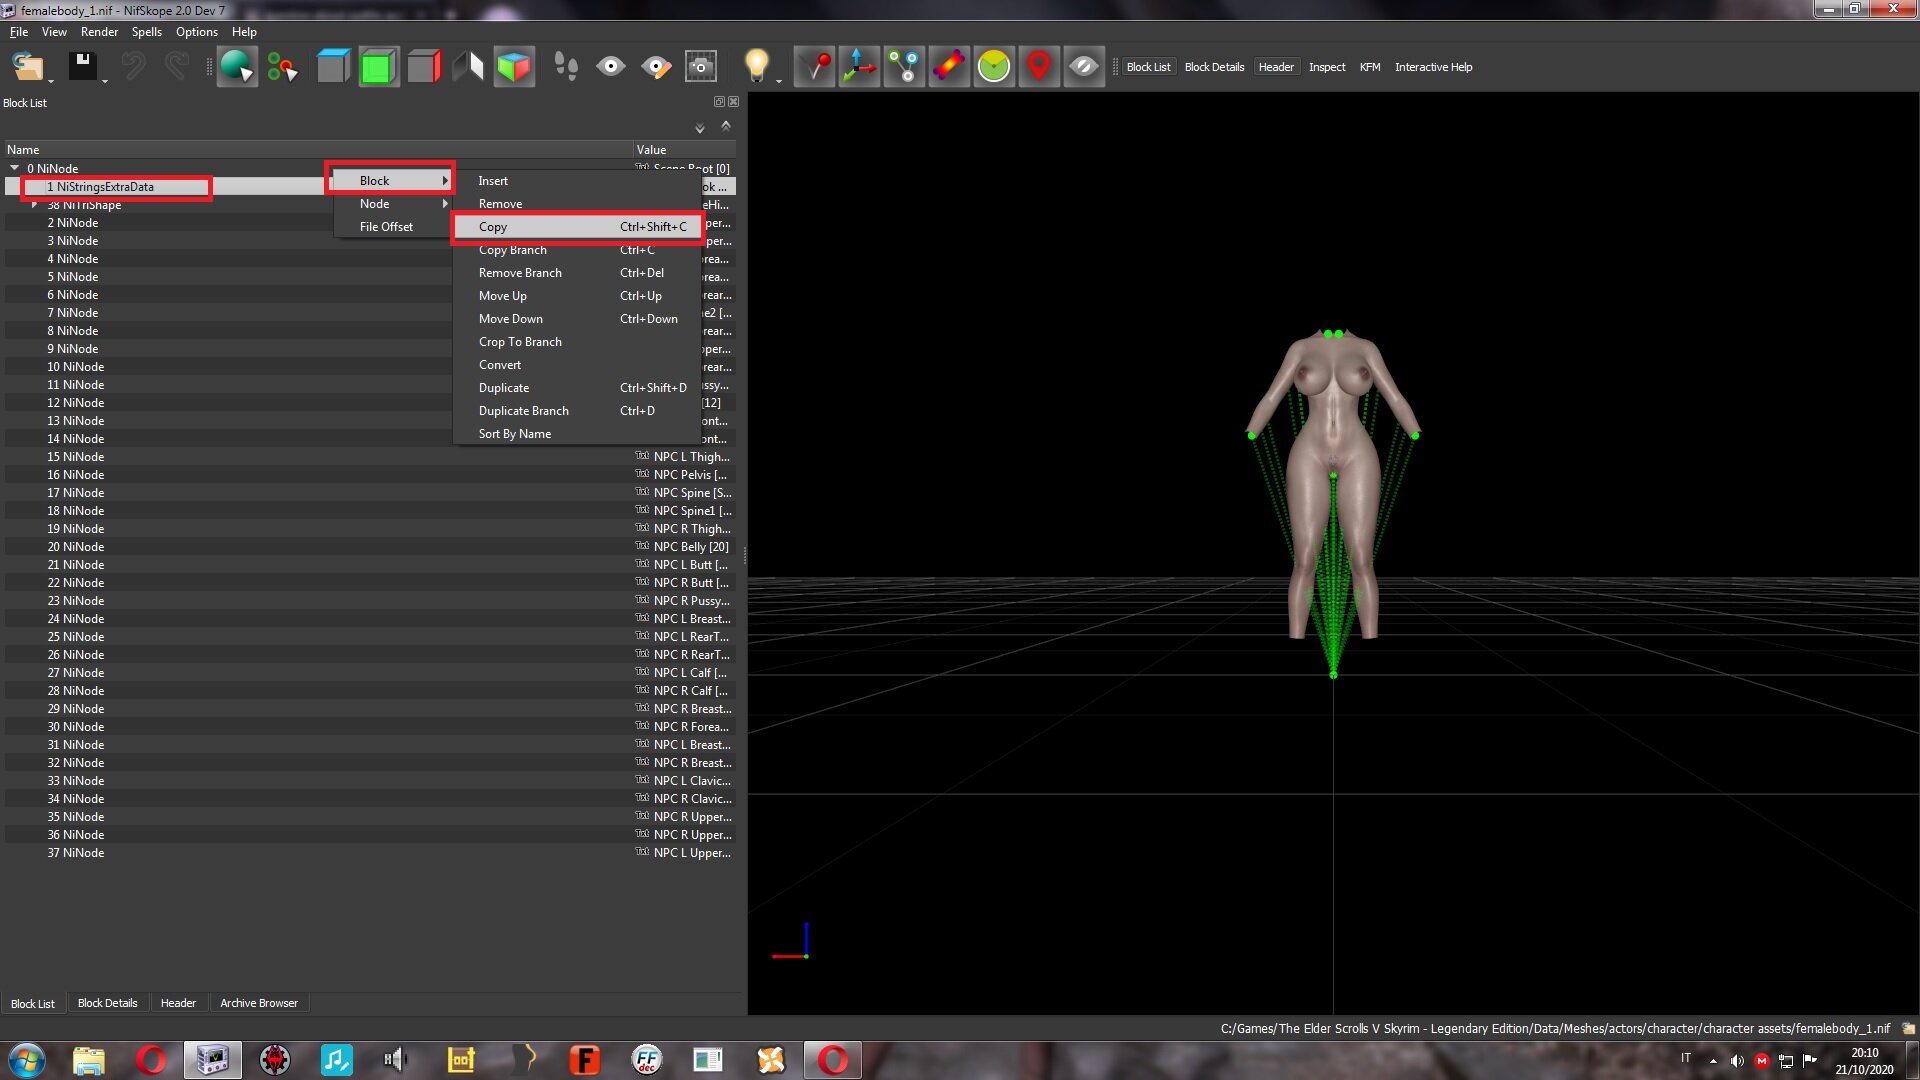
Task: Click the camera Screenshot icon
Action: [701, 67]
